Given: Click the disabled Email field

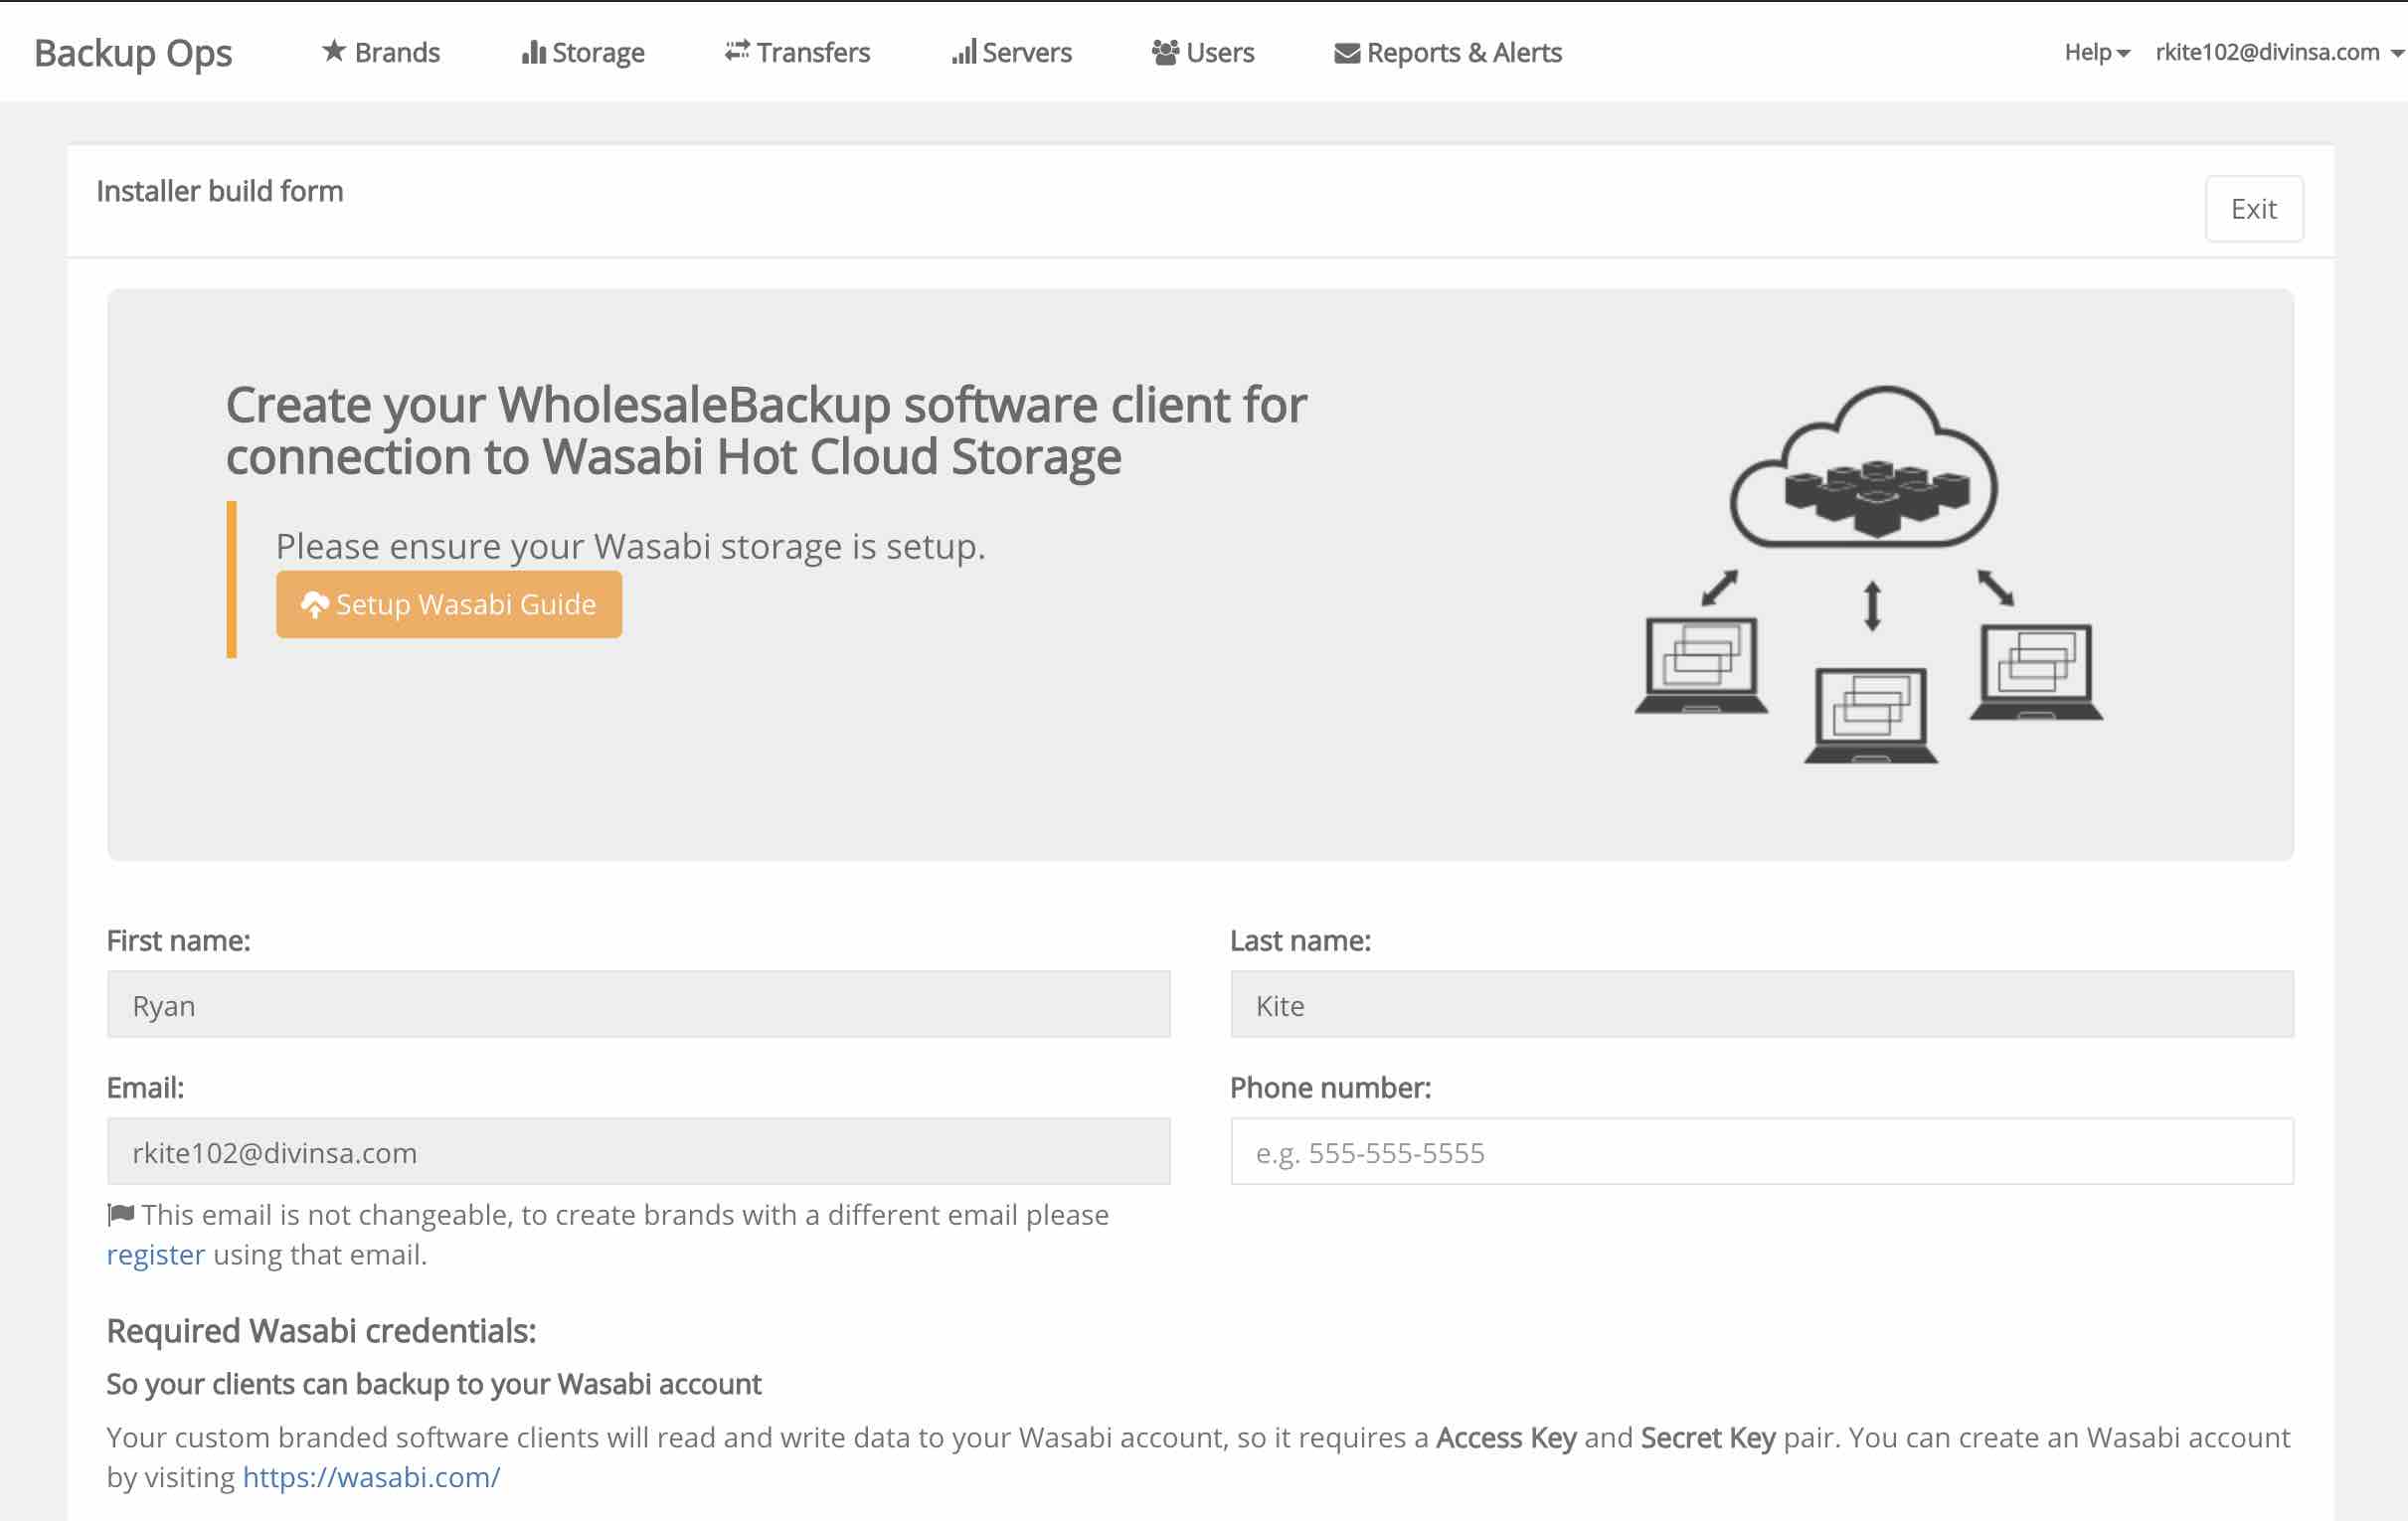Looking at the screenshot, I should click(x=639, y=1151).
